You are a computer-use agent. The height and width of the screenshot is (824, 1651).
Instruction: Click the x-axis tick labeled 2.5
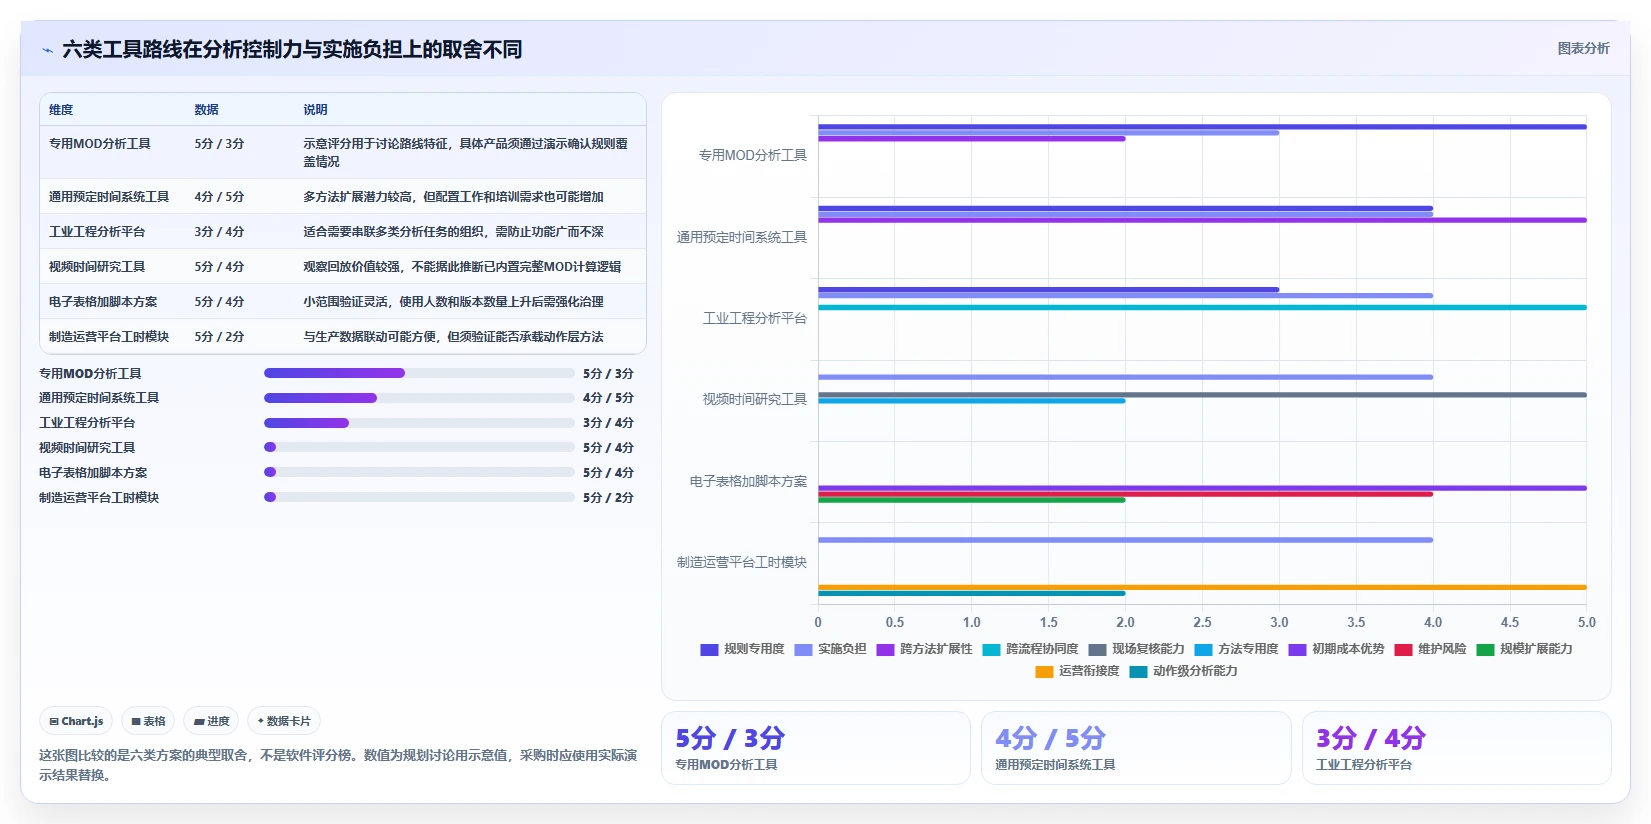click(x=1202, y=622)
